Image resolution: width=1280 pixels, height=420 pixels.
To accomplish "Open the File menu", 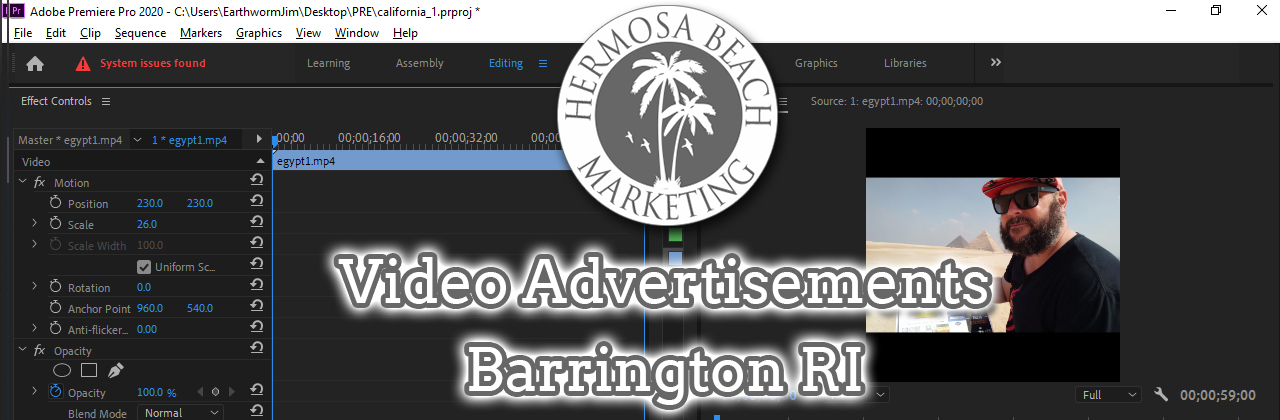I will [23, 33].
